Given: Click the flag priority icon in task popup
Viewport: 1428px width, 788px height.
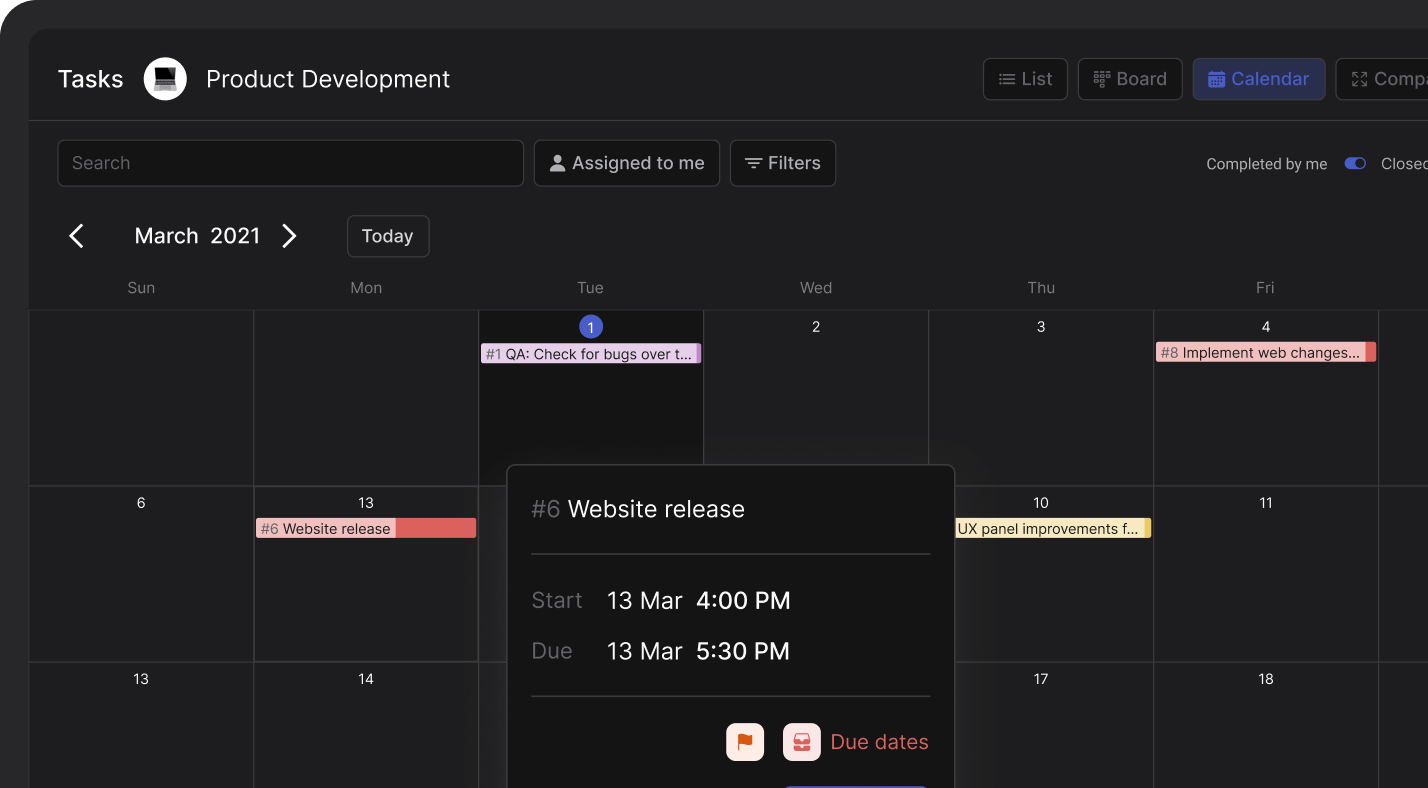Looking at the screenshot, I should point(744,741).
